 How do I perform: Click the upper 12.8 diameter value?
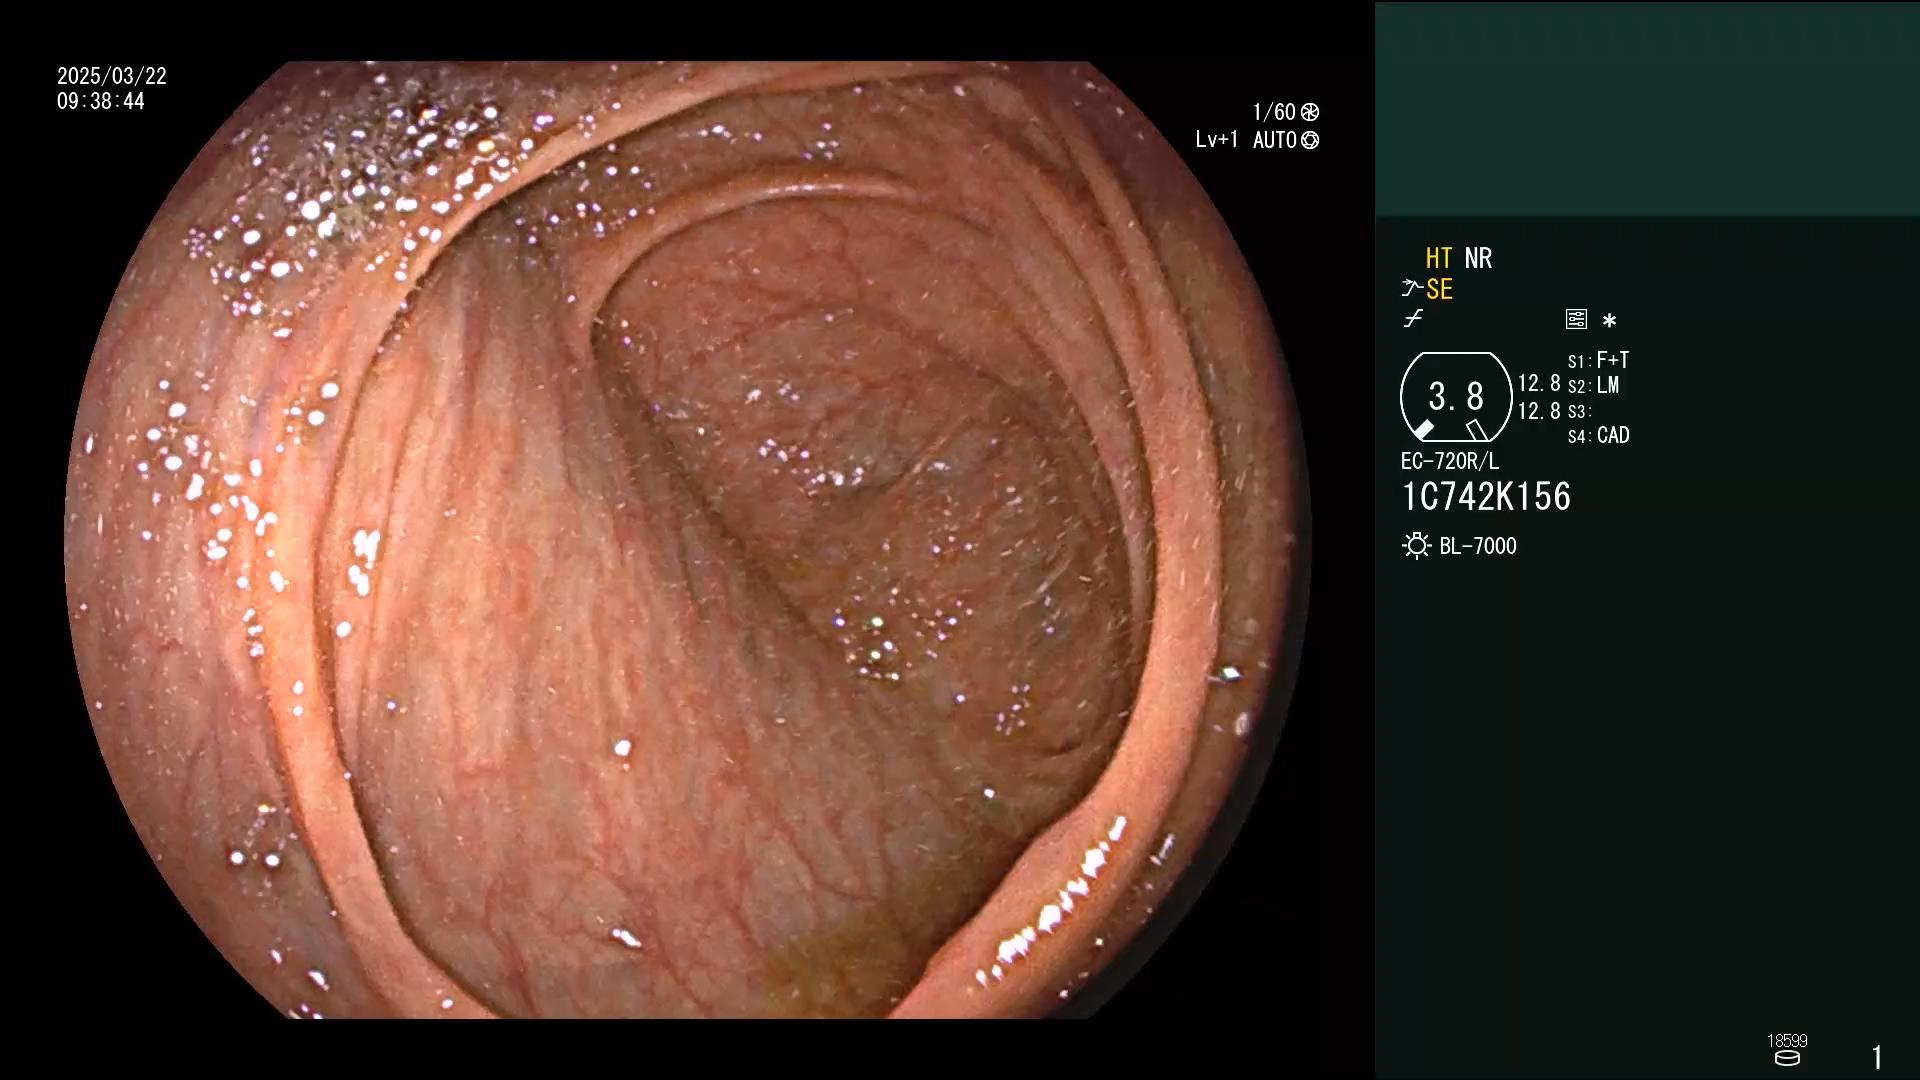pyautogui.click(x=1539, y=384)
